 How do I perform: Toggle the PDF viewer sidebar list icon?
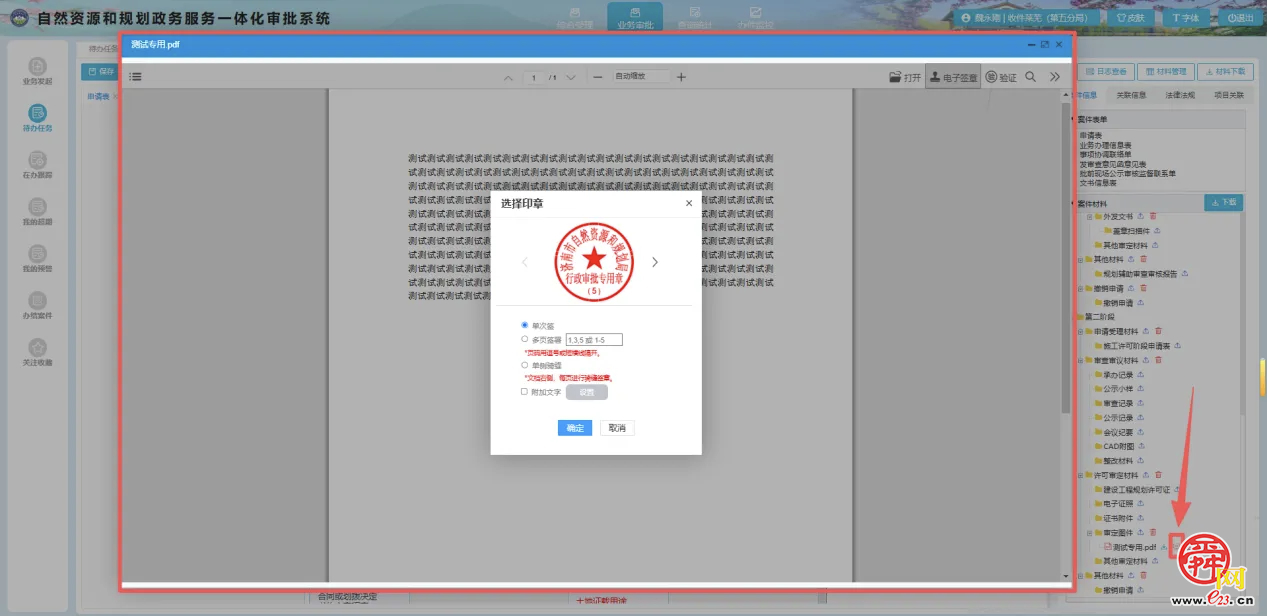pyautogui.click(x=135, y=77)
